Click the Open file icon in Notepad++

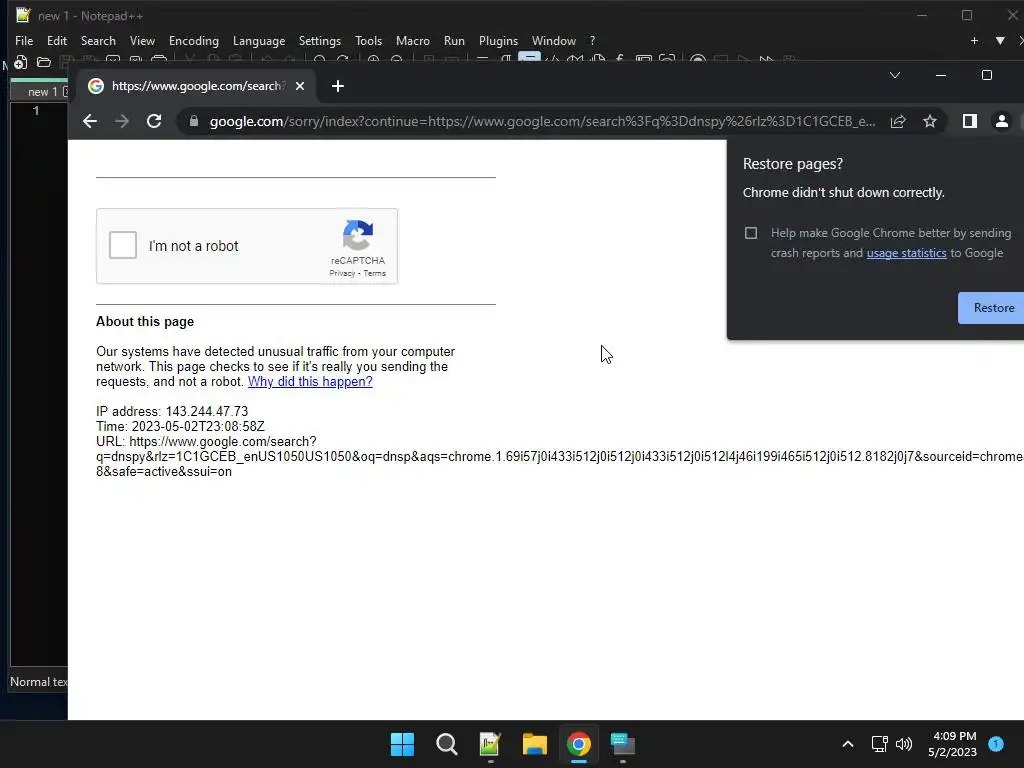pyautogui.click(x=44, y=63)
